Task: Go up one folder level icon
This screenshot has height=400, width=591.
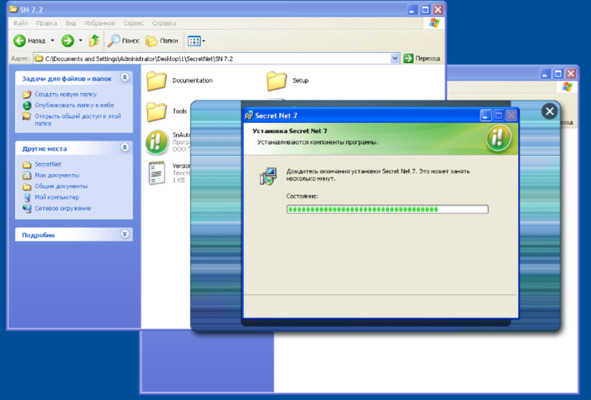Action: 94,41
